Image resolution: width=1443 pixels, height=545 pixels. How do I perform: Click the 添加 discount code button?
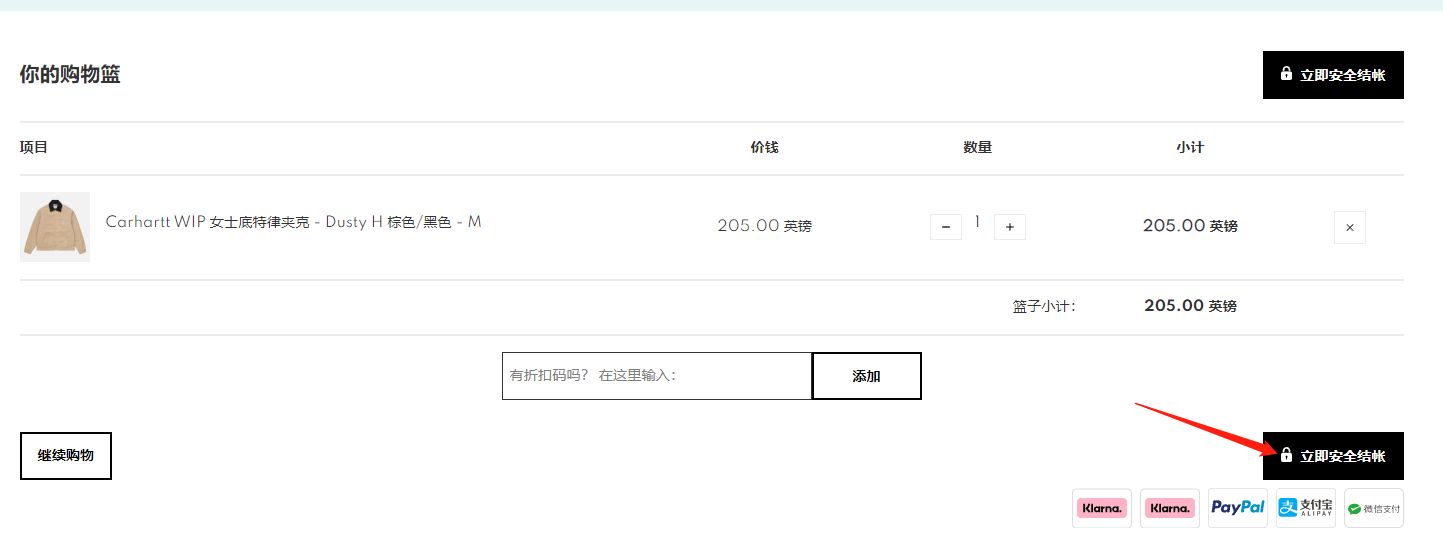tap(866, 376)
